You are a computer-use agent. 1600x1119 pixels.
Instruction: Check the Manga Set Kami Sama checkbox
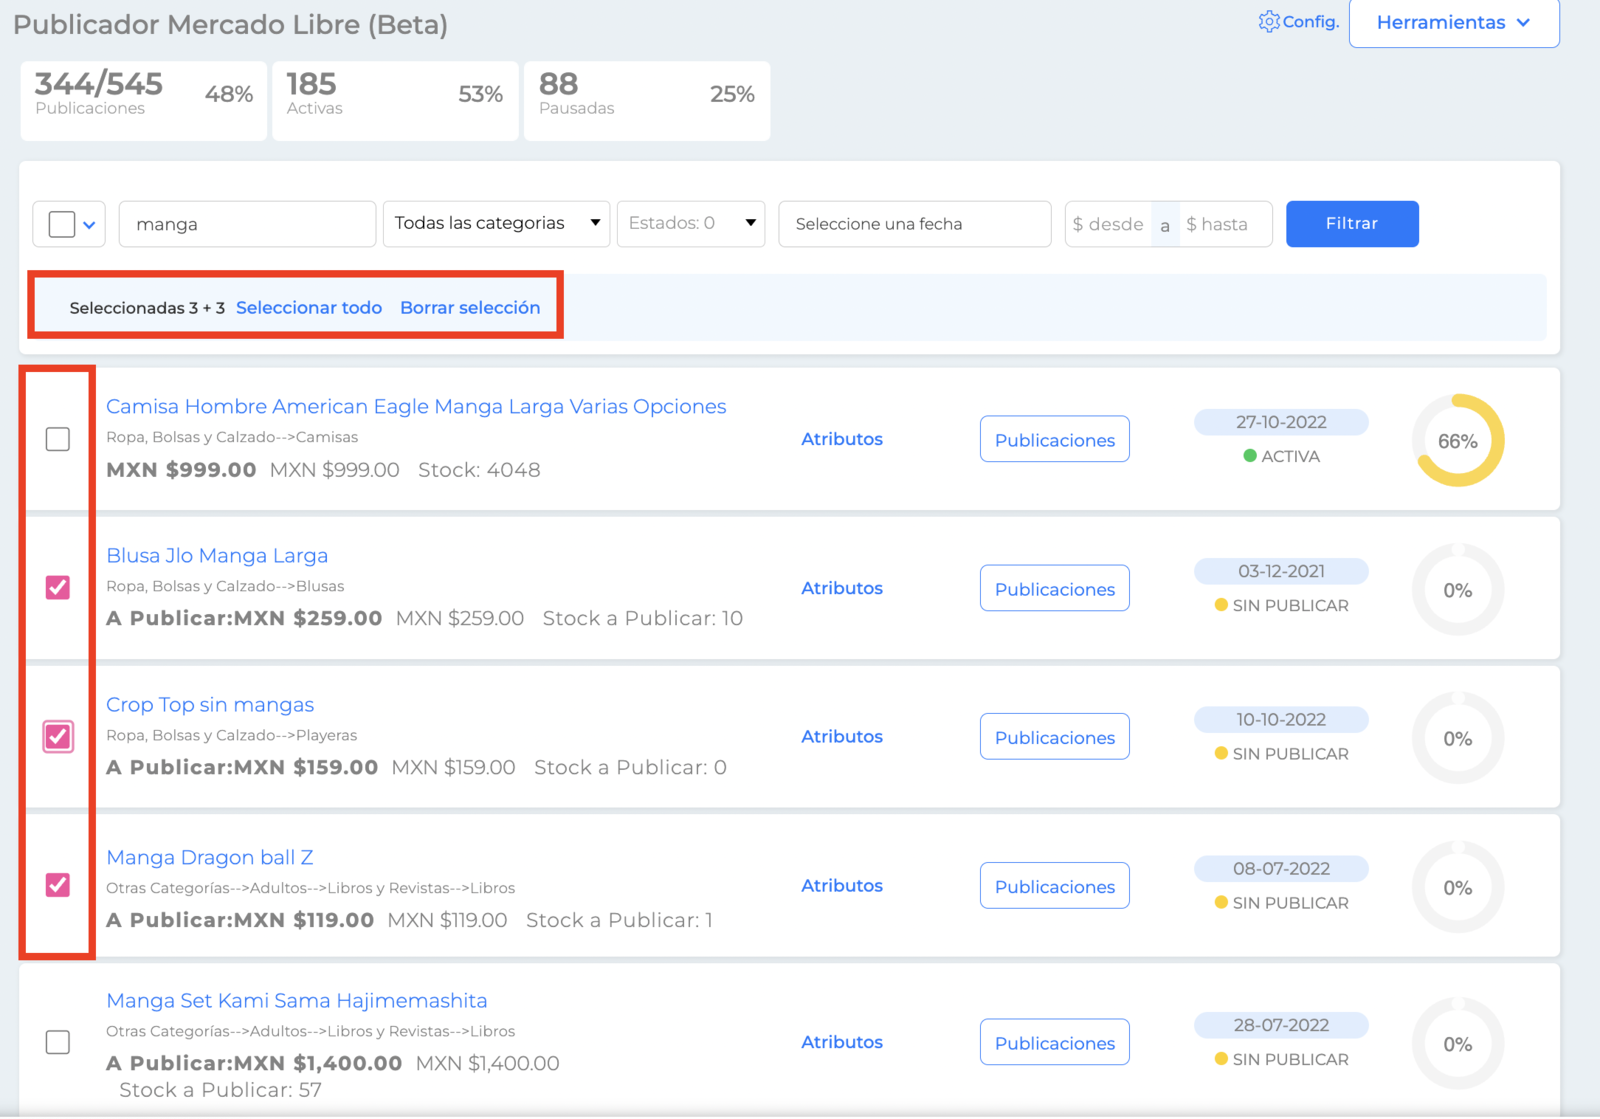coord(58,1042)
